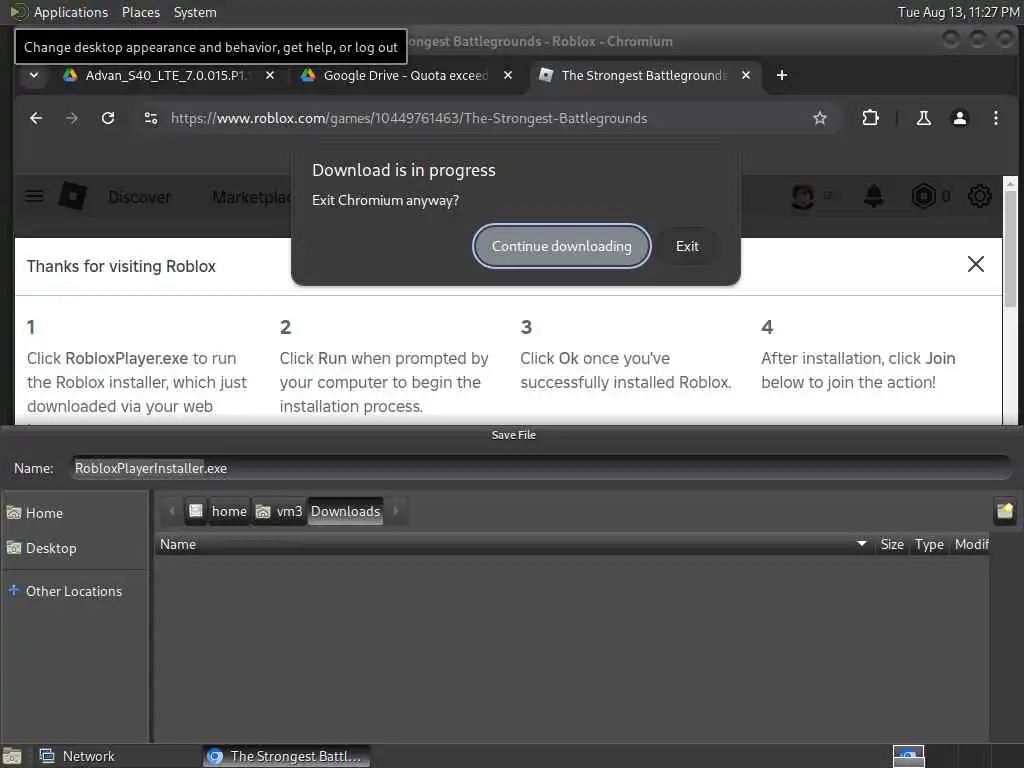This screenshot has width=1024, height=768.
Task: Open the System menu
Action: [x=195, y=12]
